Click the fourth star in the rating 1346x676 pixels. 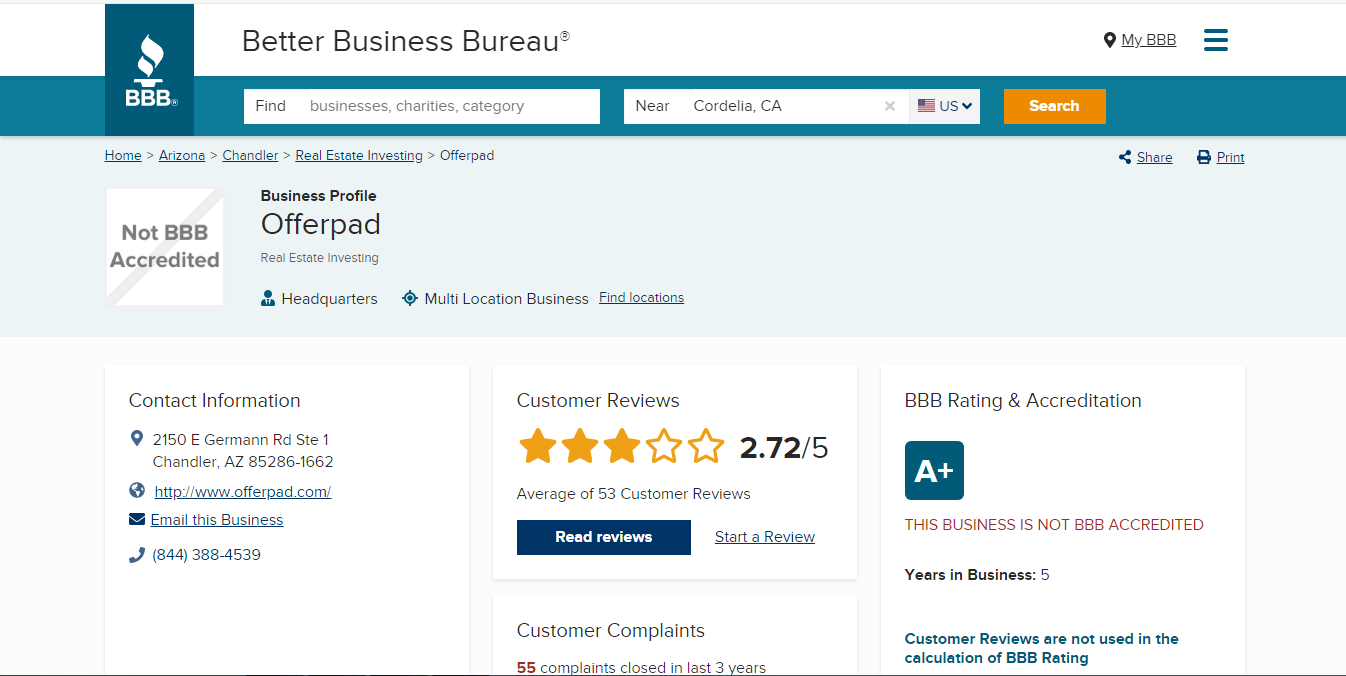(665, 446)
